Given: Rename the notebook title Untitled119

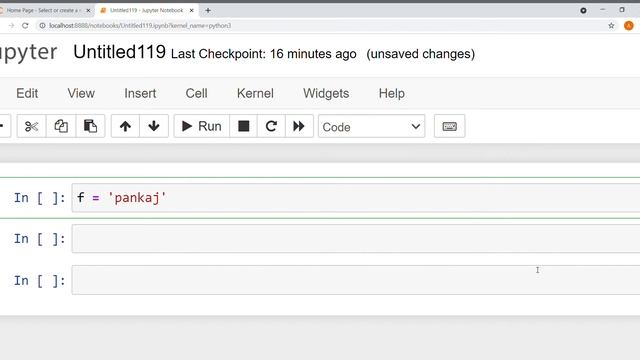Looking at the screenshot, I should point(120,52).
